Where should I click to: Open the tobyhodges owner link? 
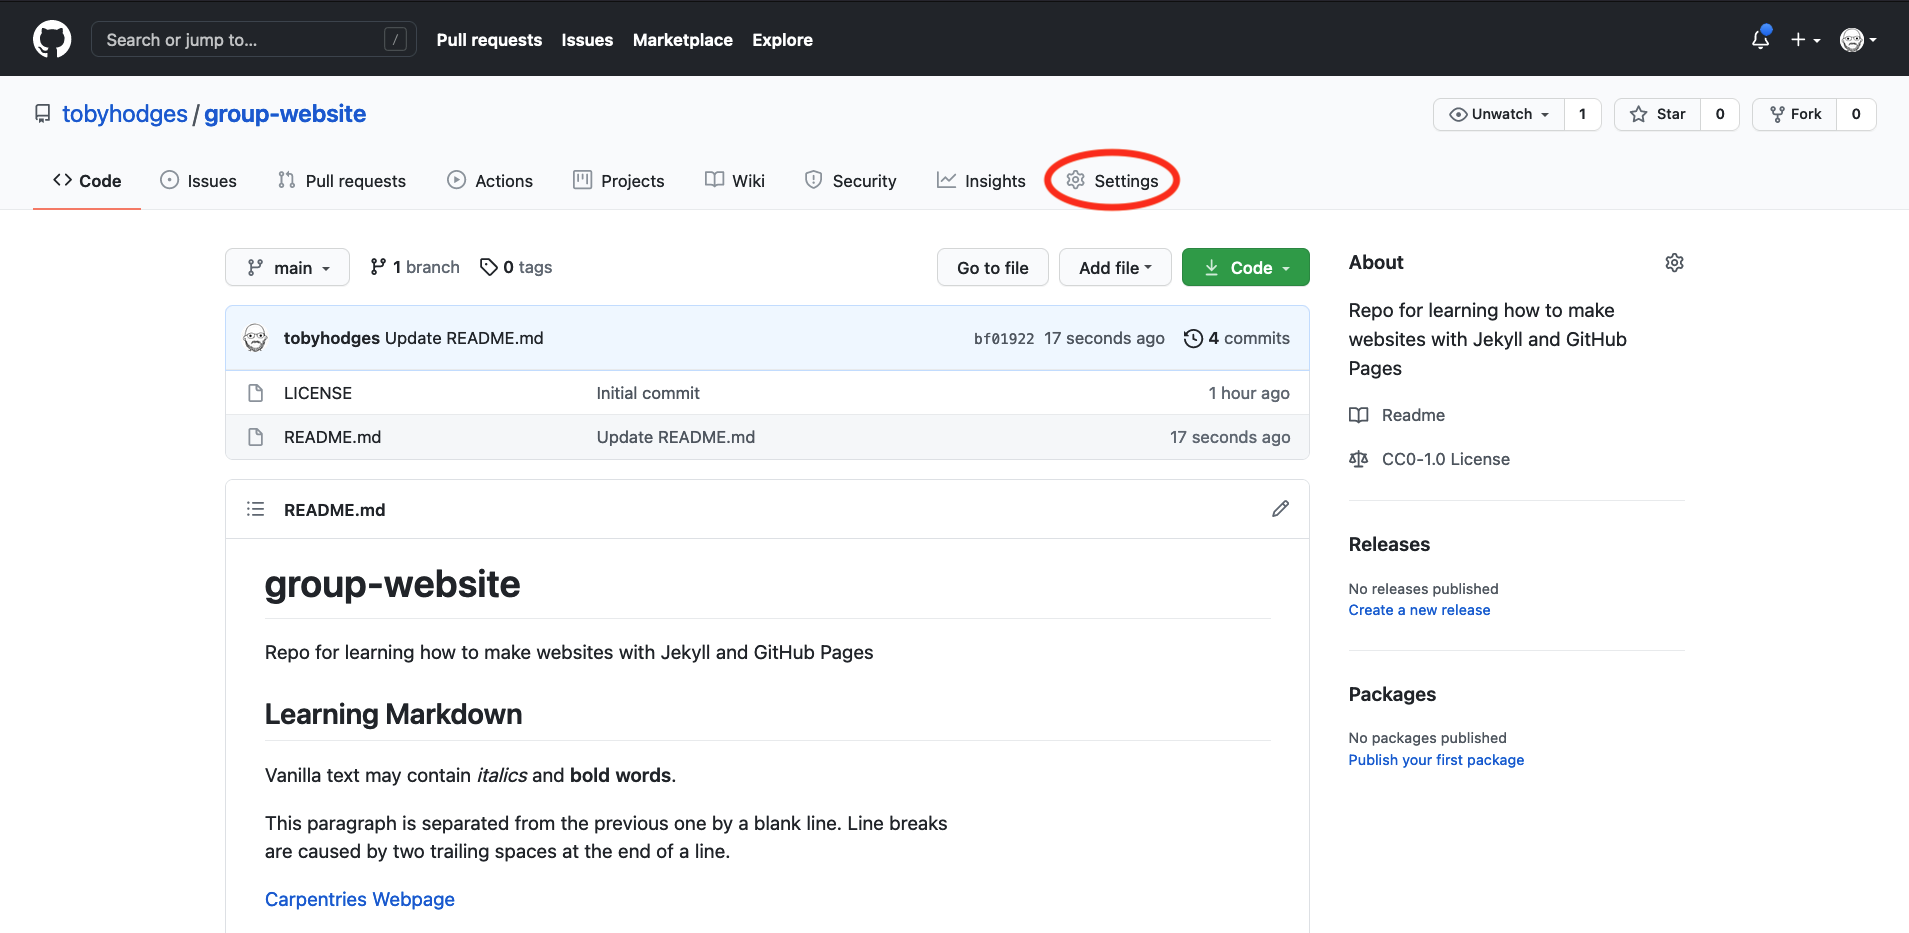coord(125,114)
